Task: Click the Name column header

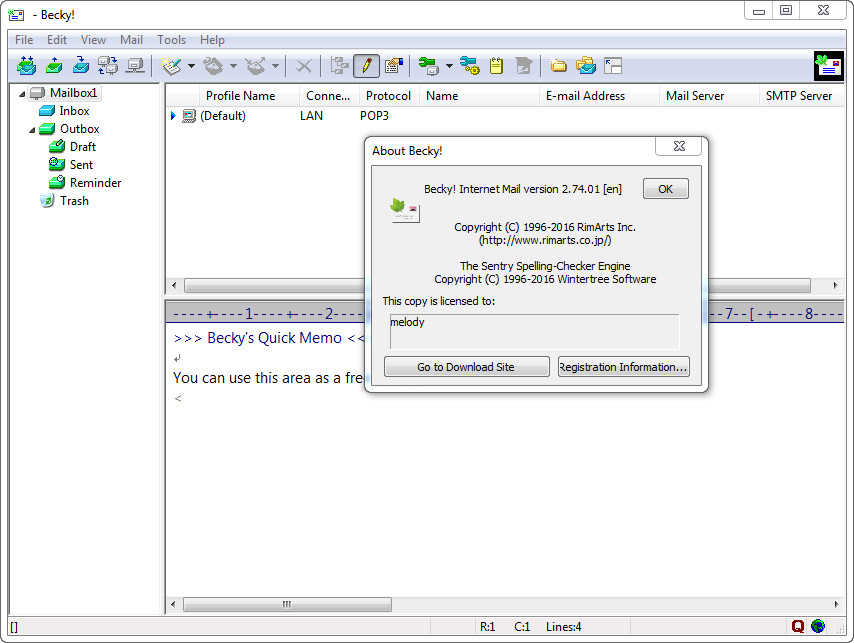Action: pos(479,96)
